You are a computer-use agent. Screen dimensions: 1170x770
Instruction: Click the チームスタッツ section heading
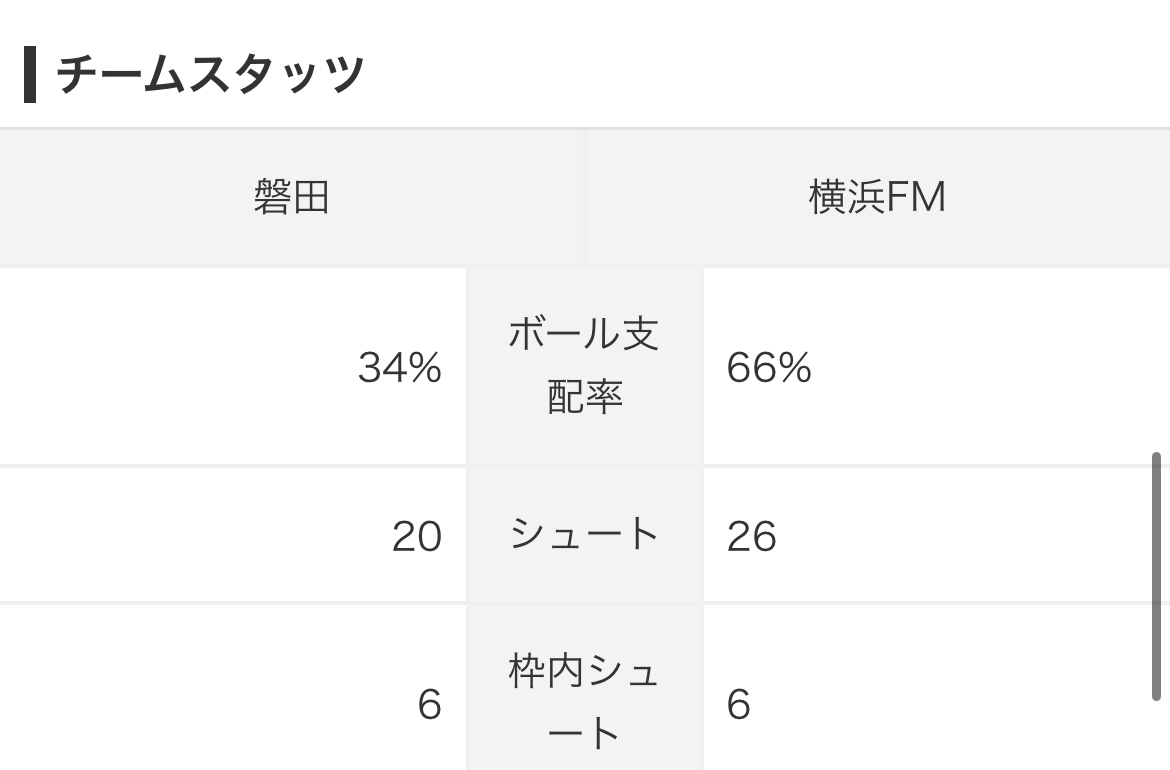coord(210,75)
